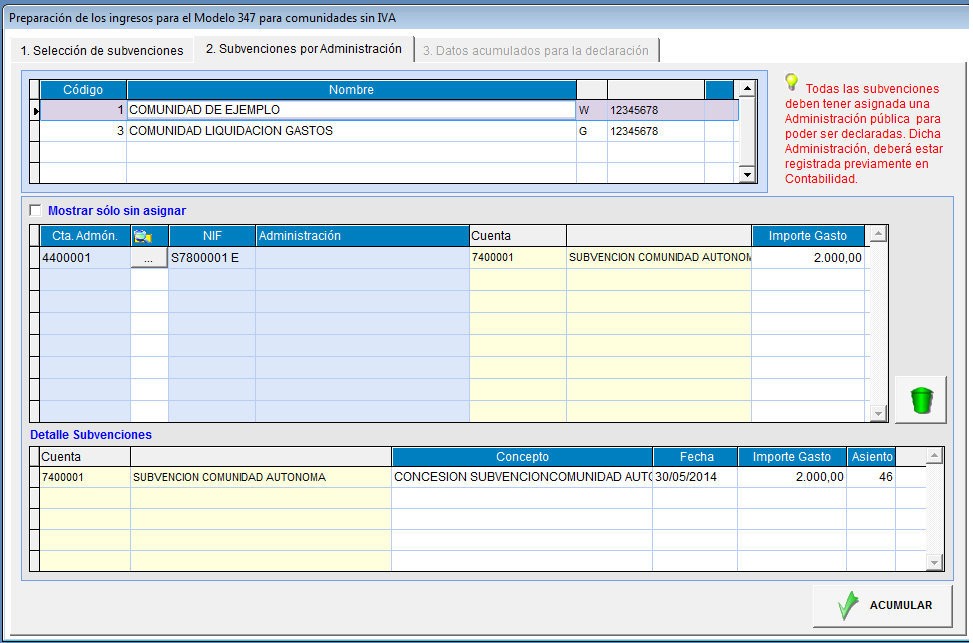This screenshot has width=973, height=643.
Task: Open the ellipsis lookup button for 4400001
Action: 149,258
